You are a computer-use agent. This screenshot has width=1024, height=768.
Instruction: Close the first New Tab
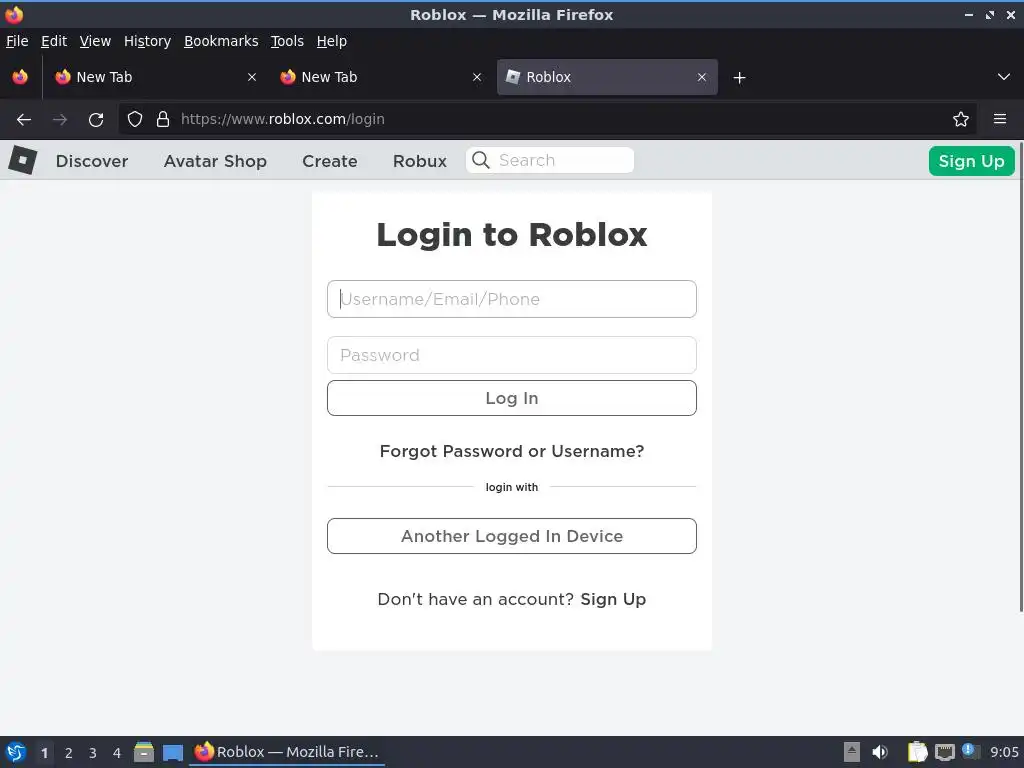(x=251, y=77)
